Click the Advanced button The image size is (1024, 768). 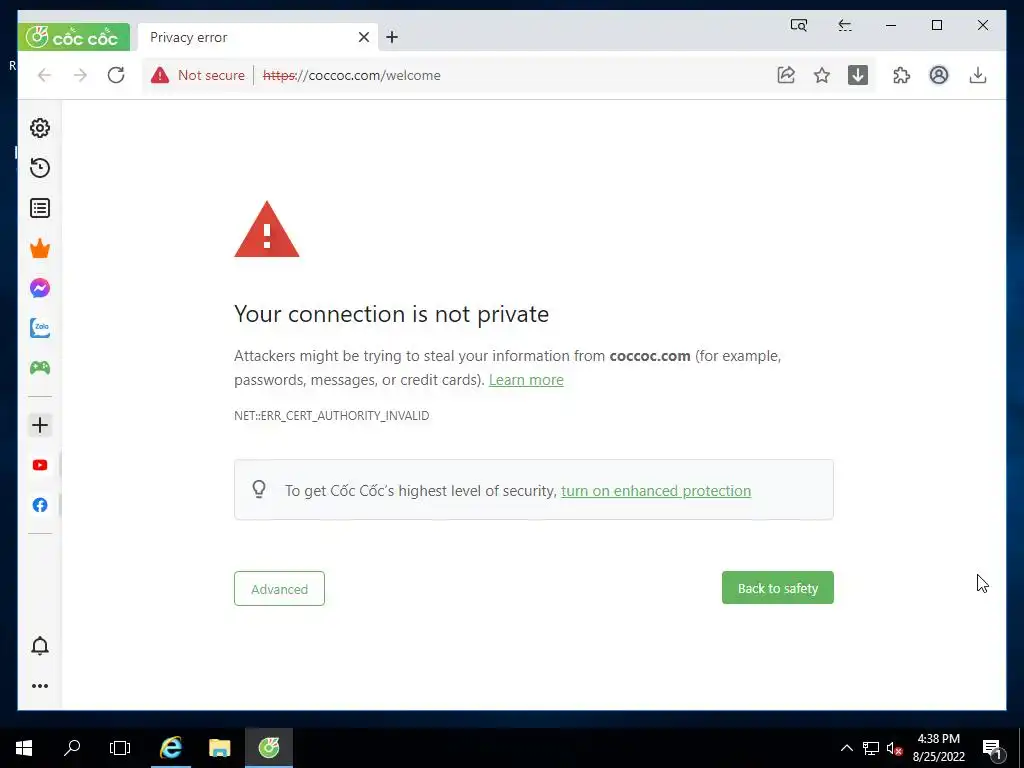coord(280,588)
